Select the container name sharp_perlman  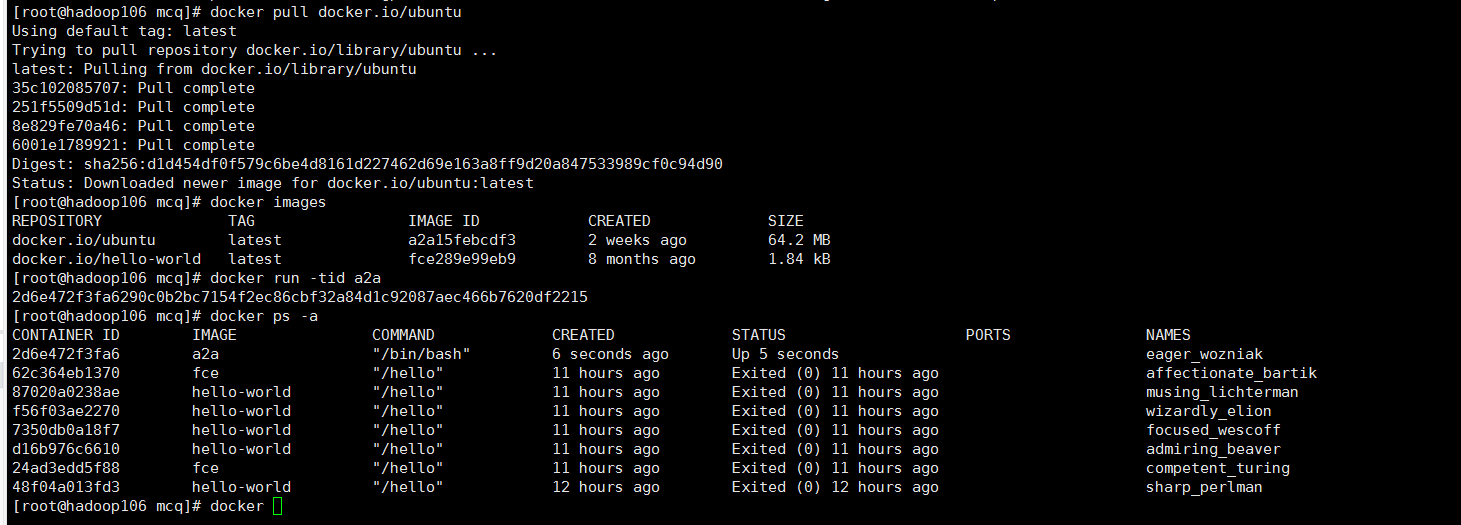[x=1204, y=487]
